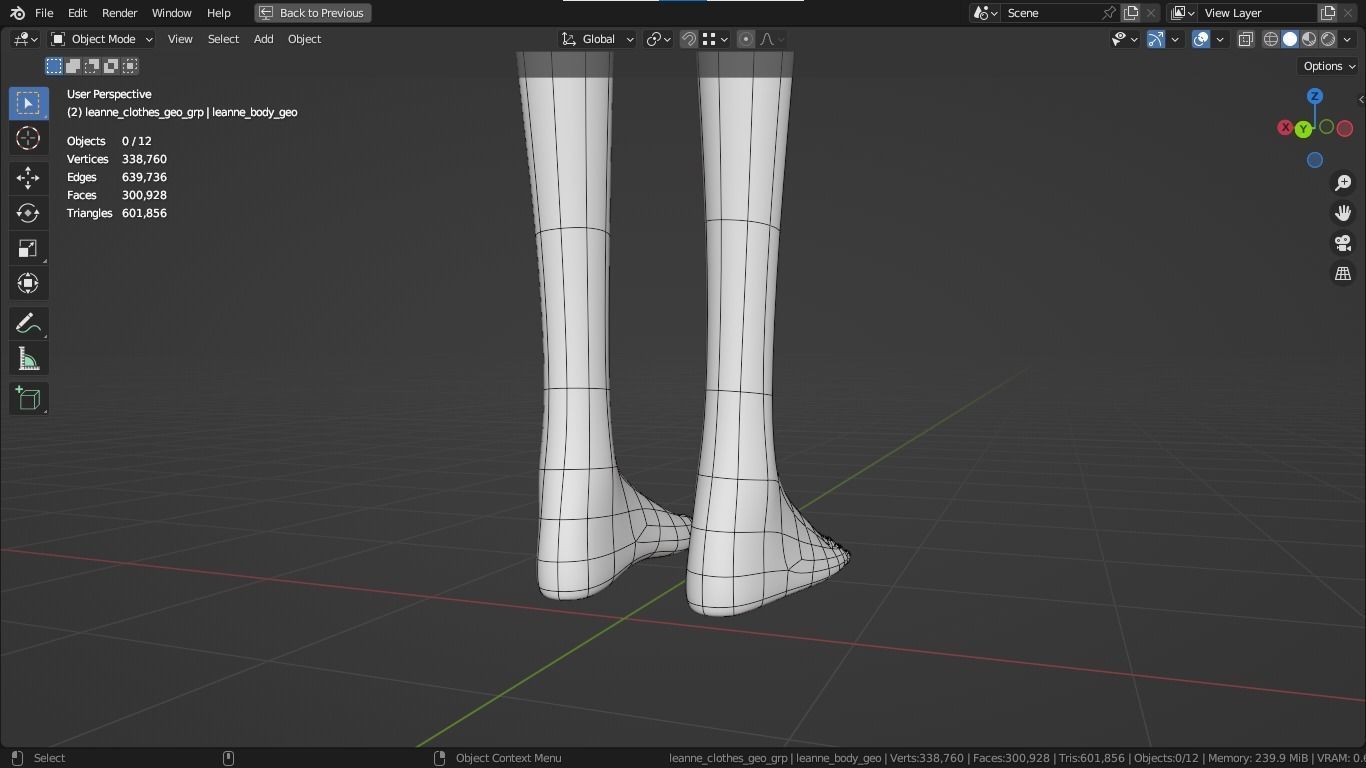The width and height of the screenshot is (1366, 768).
Task: Choose the subtract selection mode icon
Action: click(x=92, y=66)
